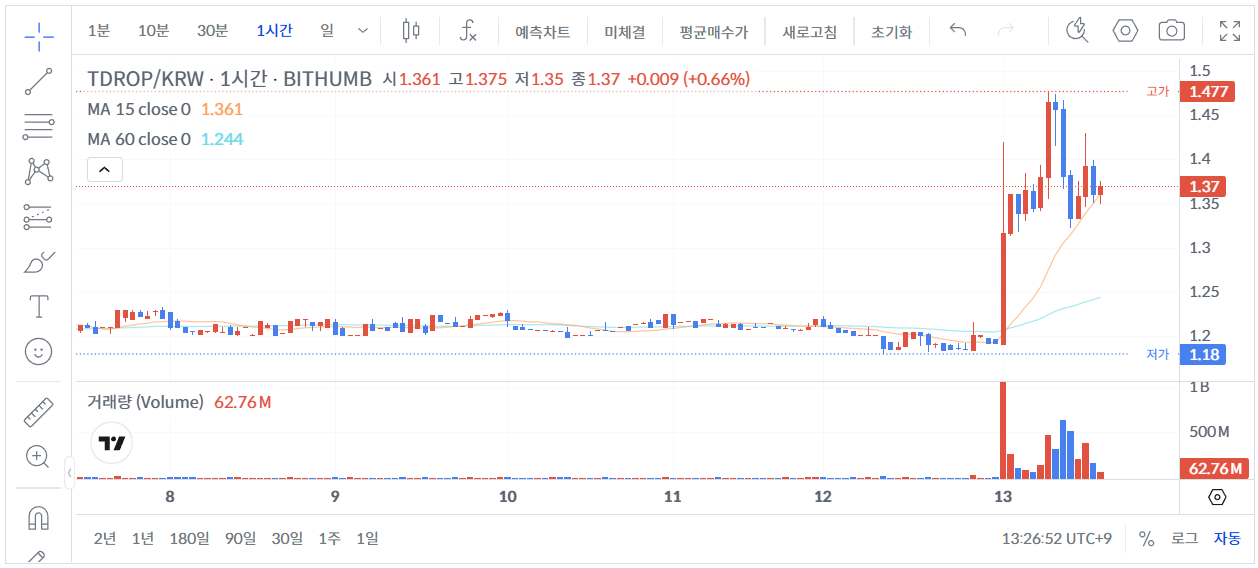Take a chart snapshot with camera
The height and width of the screenshot is (568, 1258).
pos(1172,31)
